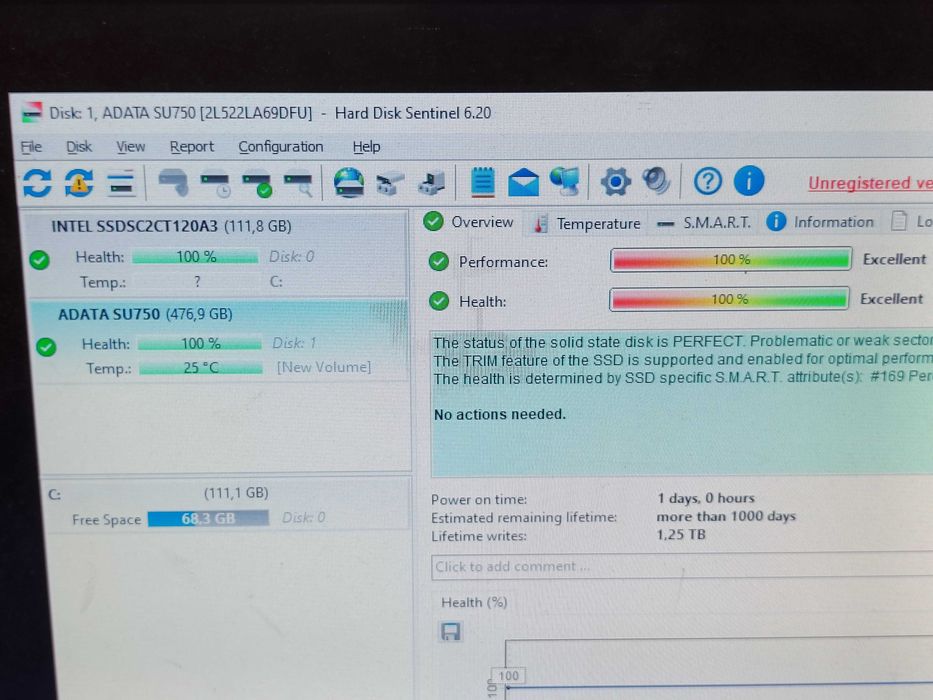Viewport: 933px width, 700px height.
Task: Click the blue envelope email icon
Action: click(x=523, y=182)
